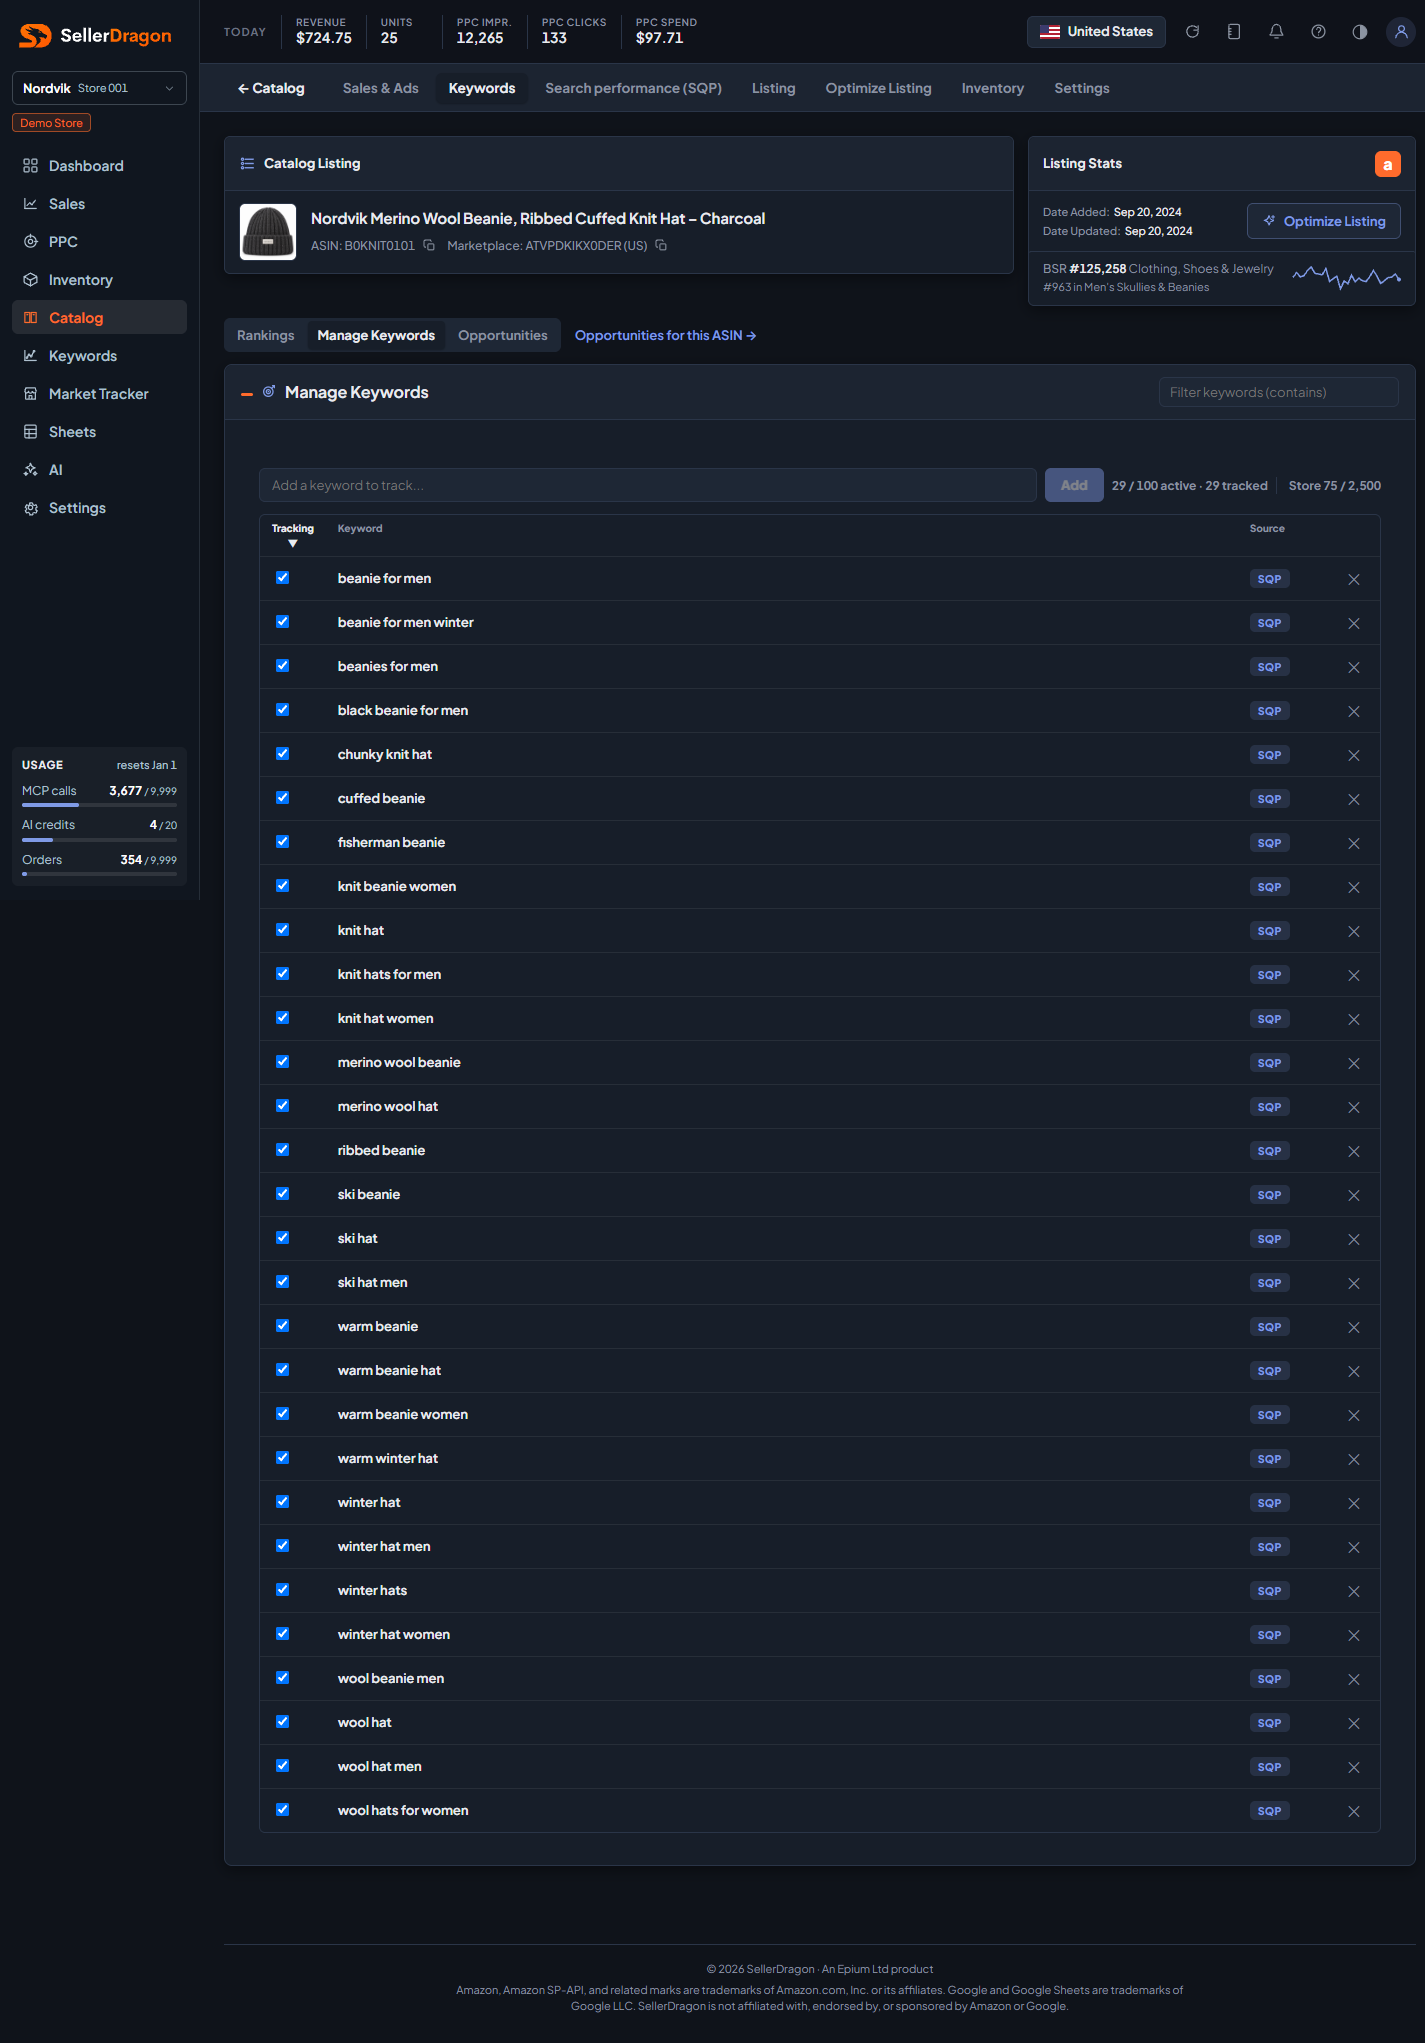This screenshot has width=1425, height=2043.
Task: Open the Sales & Ads tab
Action: click(x=380, y=88)
